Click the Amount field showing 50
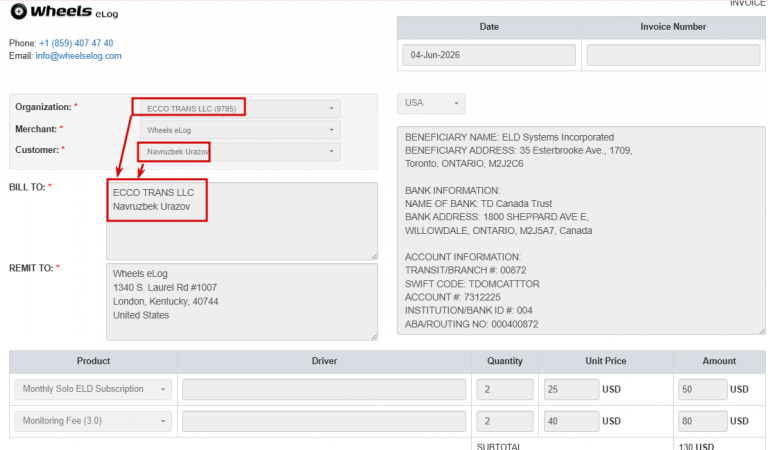Image resolution: width=768 pixels, height=450 pixels. (702, 389)
